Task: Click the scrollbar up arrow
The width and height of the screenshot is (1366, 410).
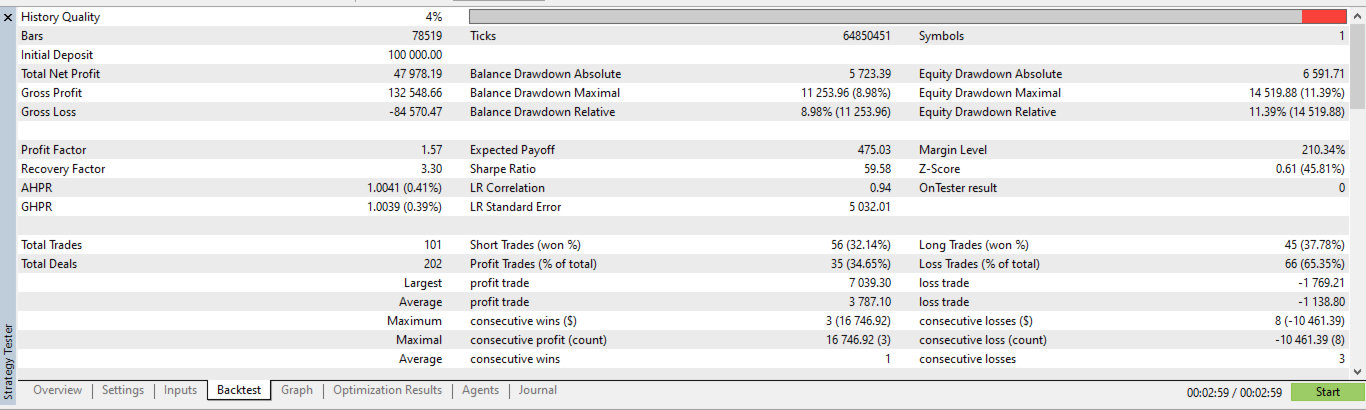Action: pyautogui.click(x=1358, y=17)
